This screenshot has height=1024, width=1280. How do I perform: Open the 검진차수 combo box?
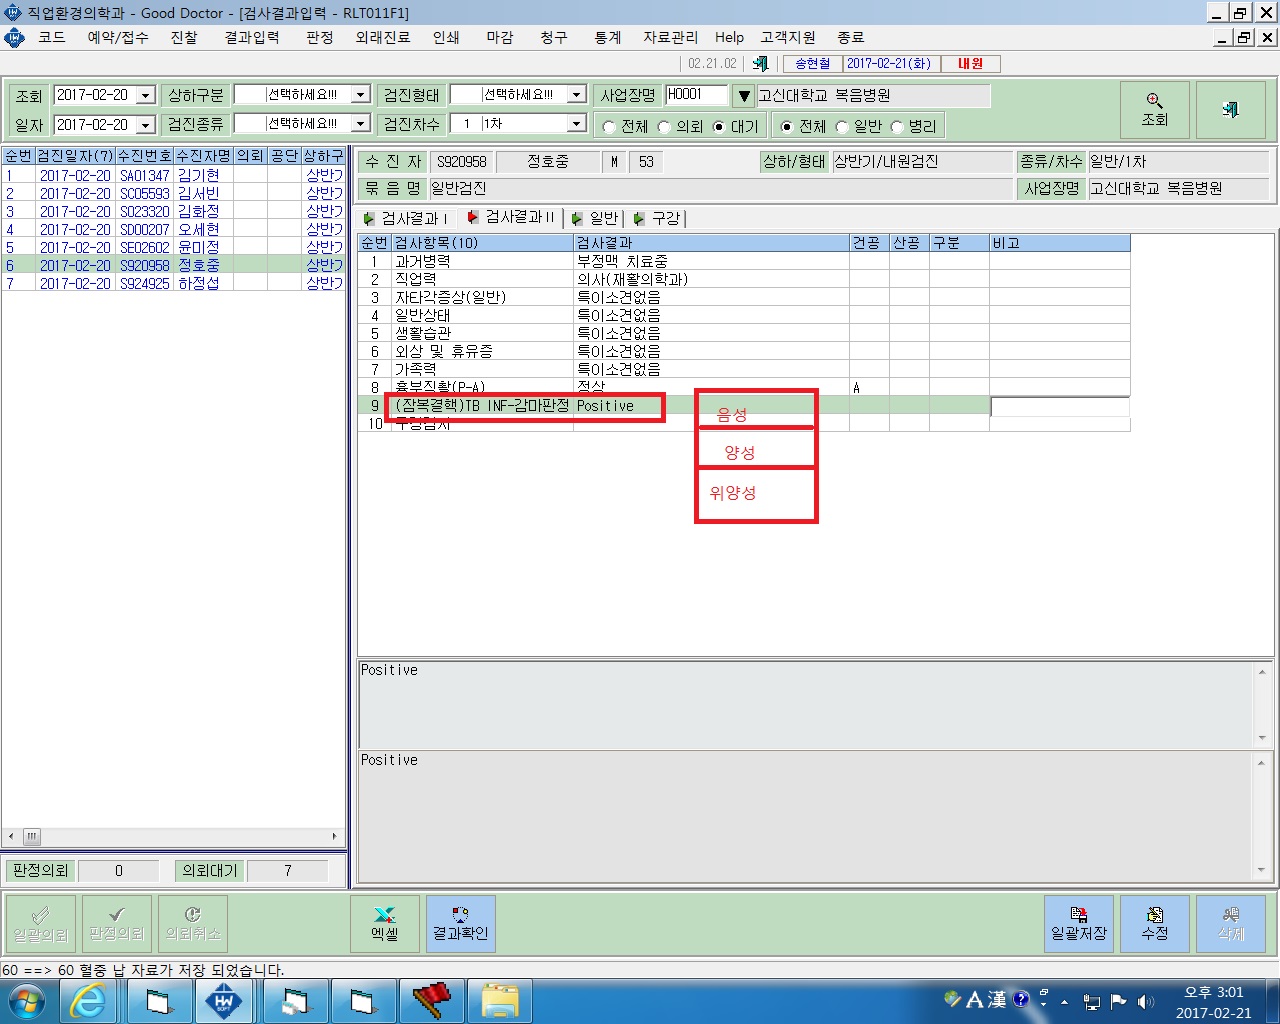576,123
